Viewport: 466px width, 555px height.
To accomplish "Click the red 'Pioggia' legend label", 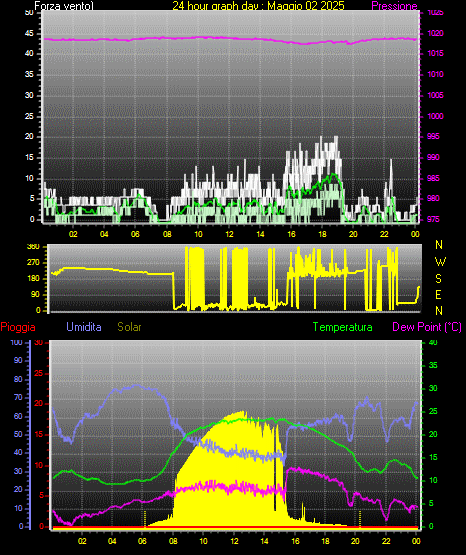I will click(x=18, y=327).
